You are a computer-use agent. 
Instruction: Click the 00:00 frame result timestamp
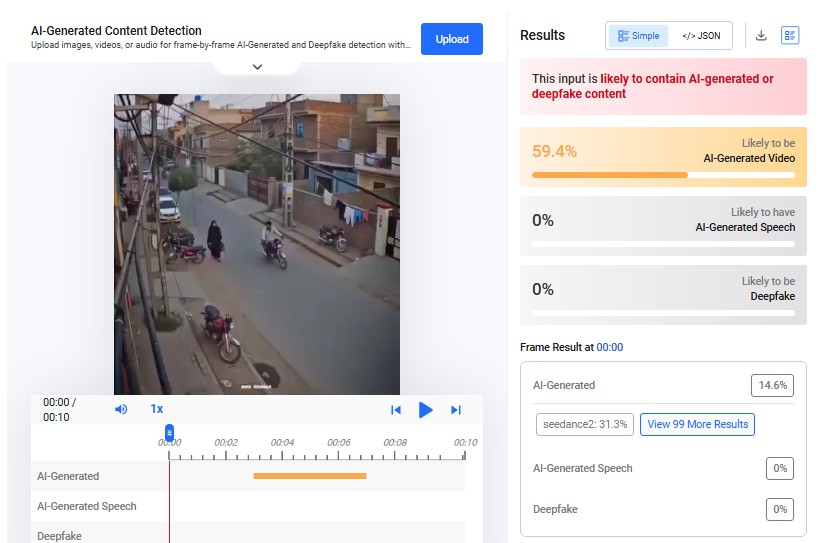click(610, 347)
